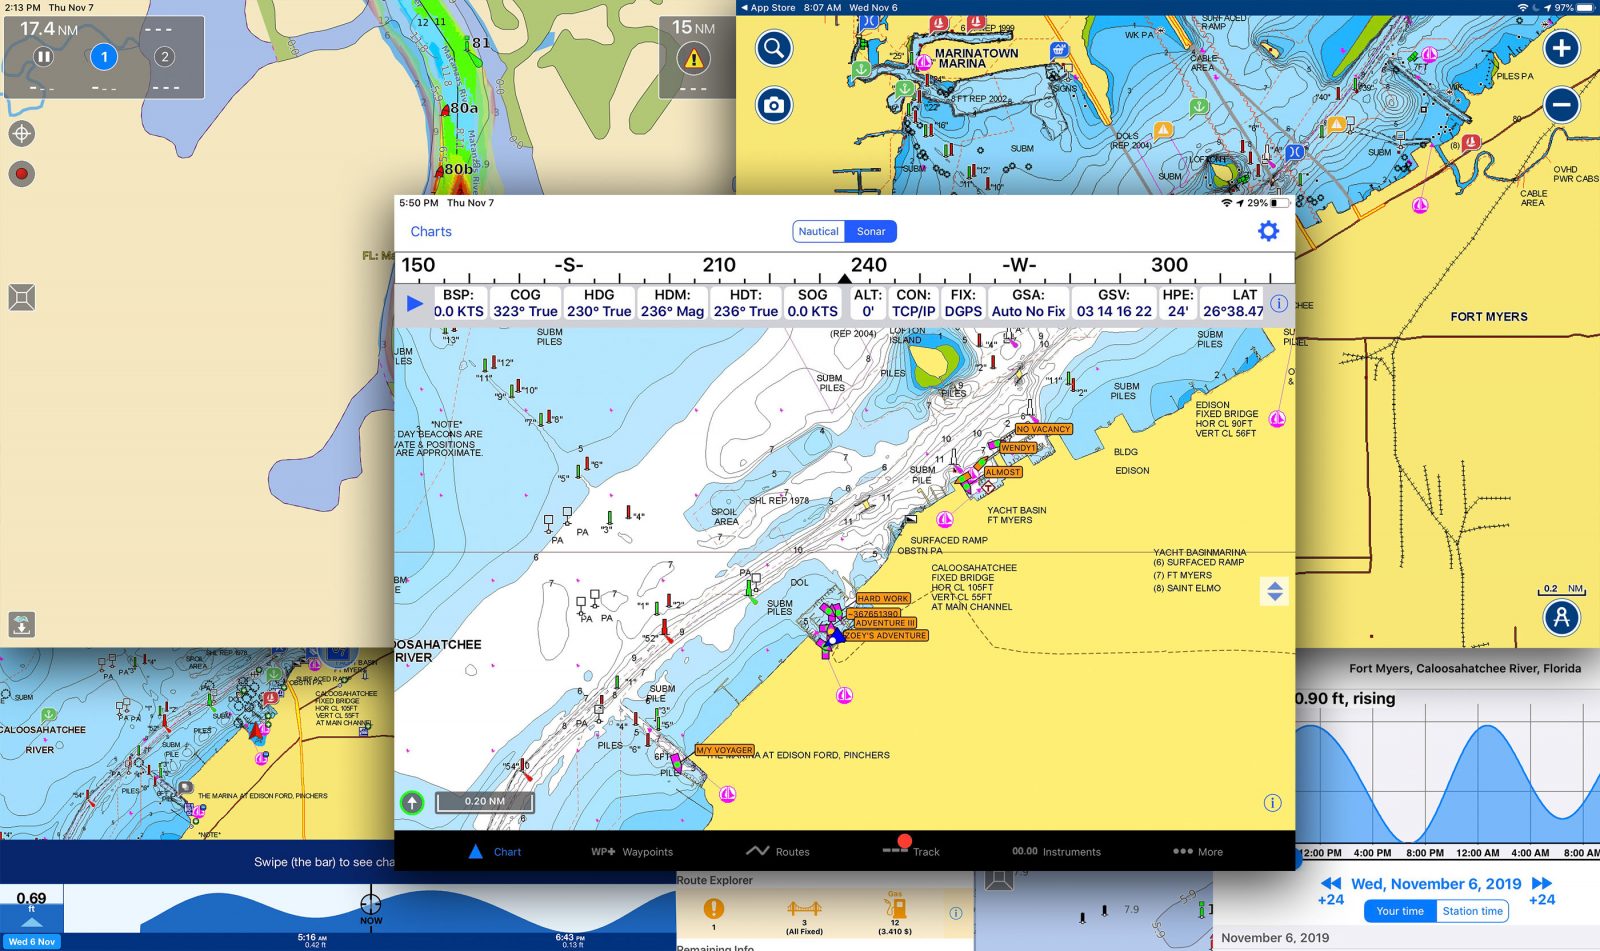Tap the 17.4 NM distance readout
Image resolution: width=1600 pixels, height=951 pixels.
(49, 29)
